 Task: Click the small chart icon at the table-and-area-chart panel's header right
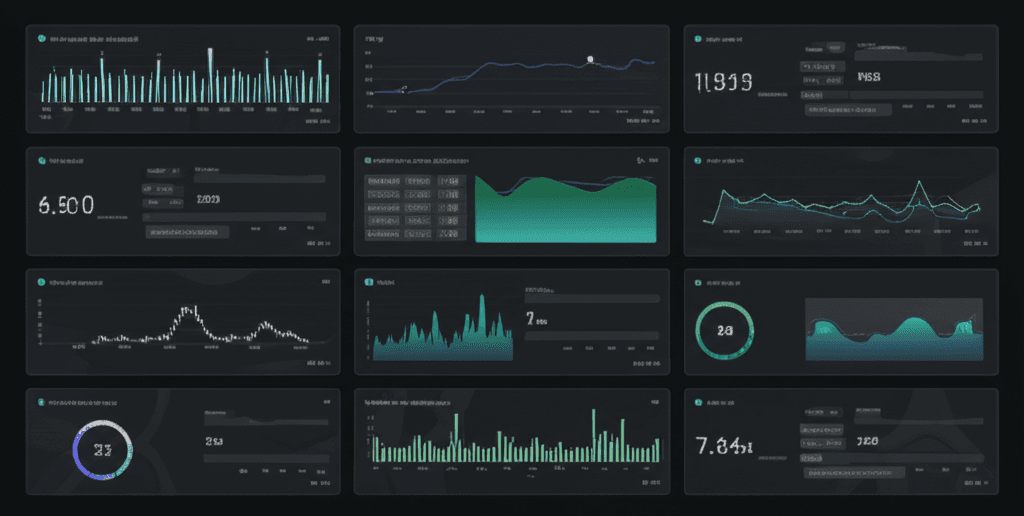[641, 160]
